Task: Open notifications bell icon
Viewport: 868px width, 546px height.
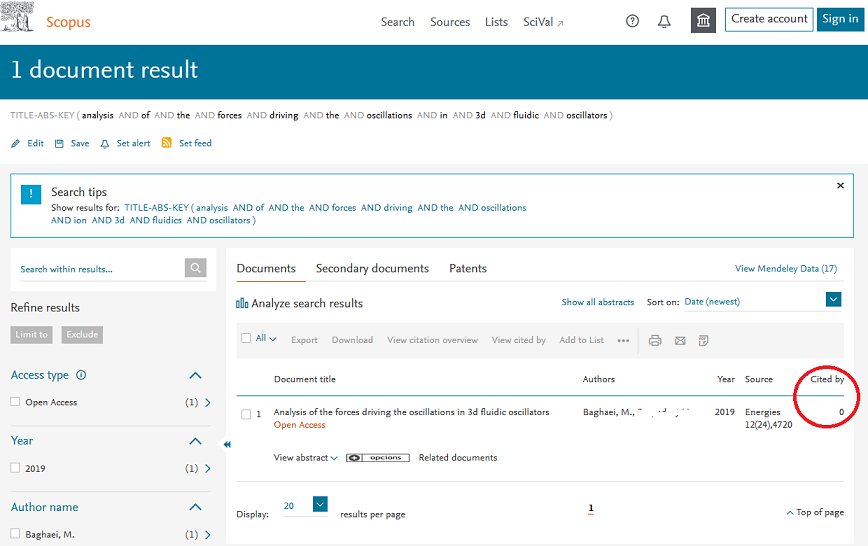Action: pyautogui.click(x=664, y=21)
